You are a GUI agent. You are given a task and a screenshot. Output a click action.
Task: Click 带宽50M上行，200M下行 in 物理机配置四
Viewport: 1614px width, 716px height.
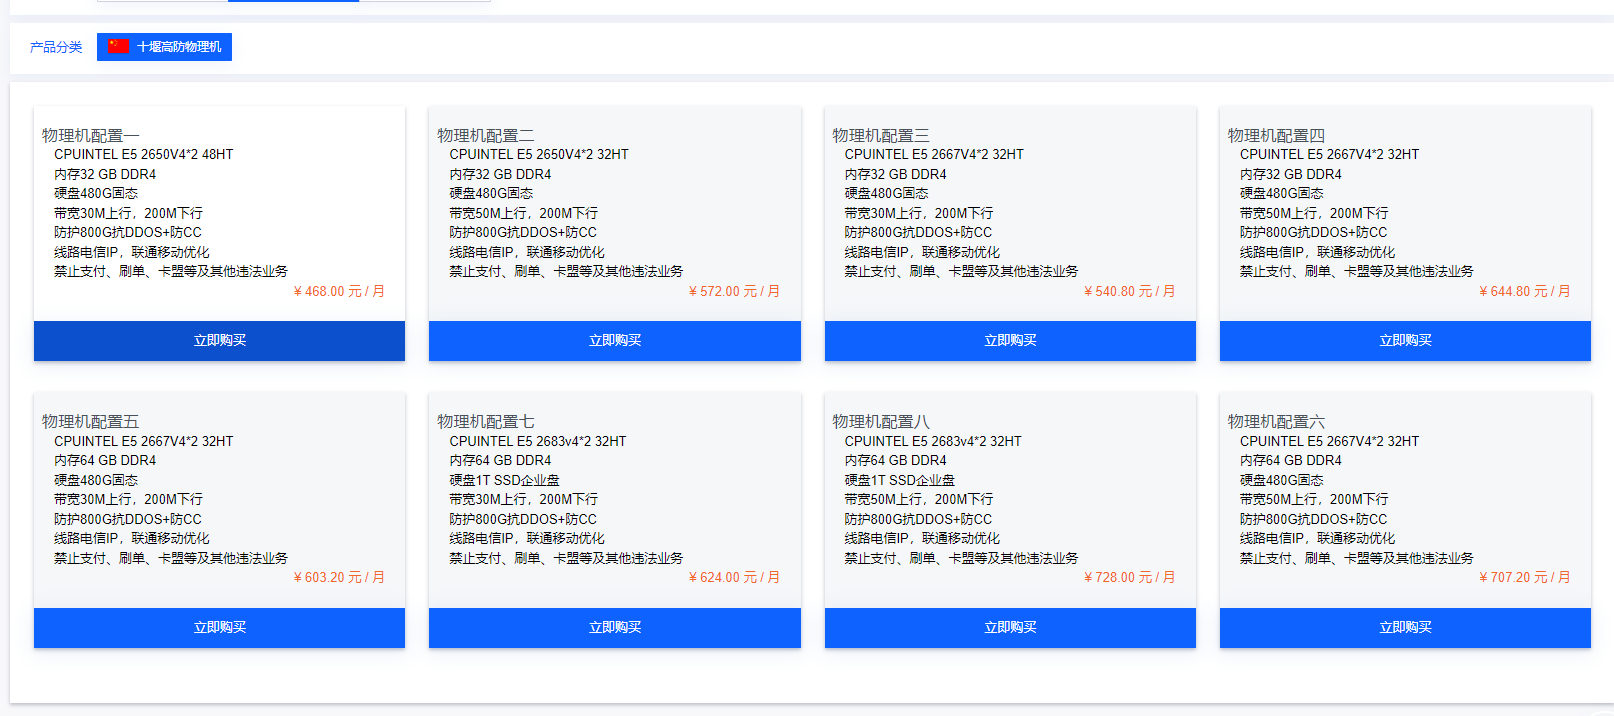1314,213
